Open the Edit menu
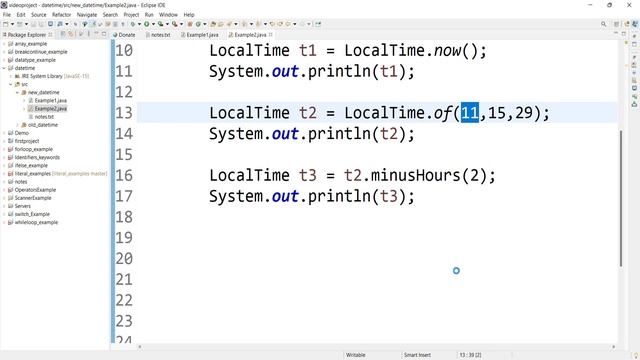 click(21, 15)
